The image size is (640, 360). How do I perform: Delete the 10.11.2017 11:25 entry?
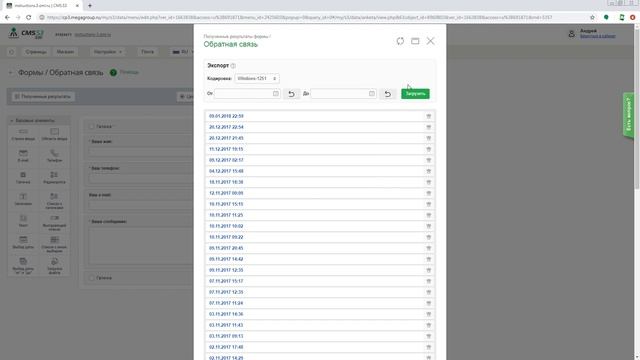pos(429,215)
